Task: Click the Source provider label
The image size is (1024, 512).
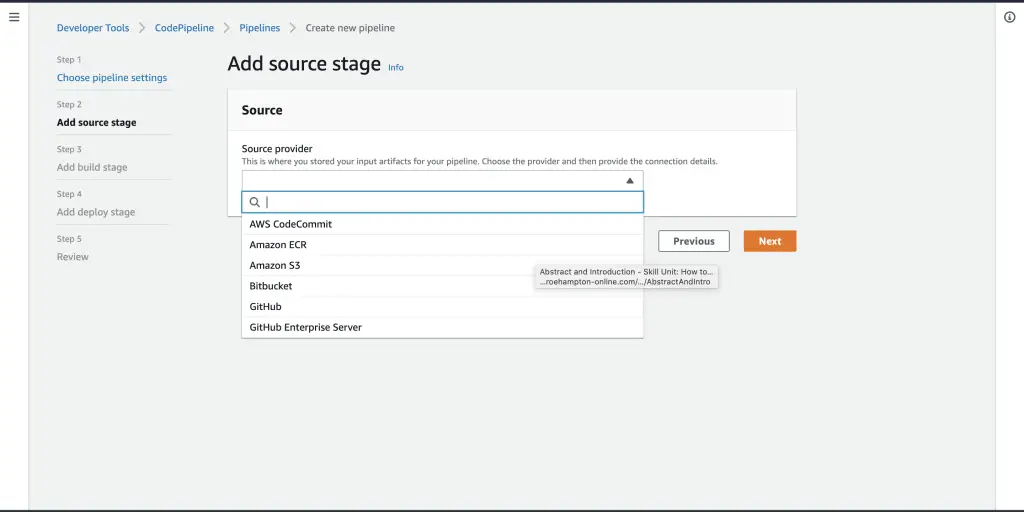Action: 277,149
